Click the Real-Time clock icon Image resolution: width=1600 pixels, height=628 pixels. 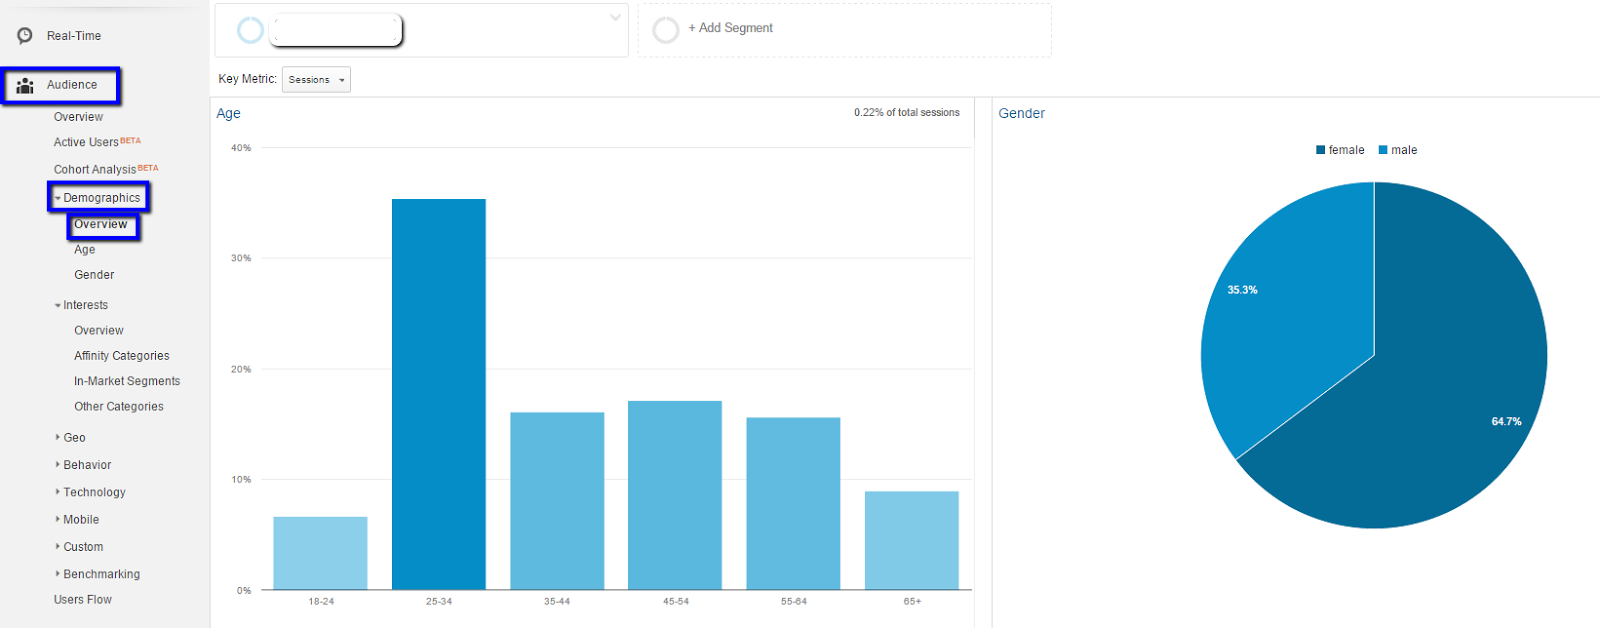pos(25,36)
